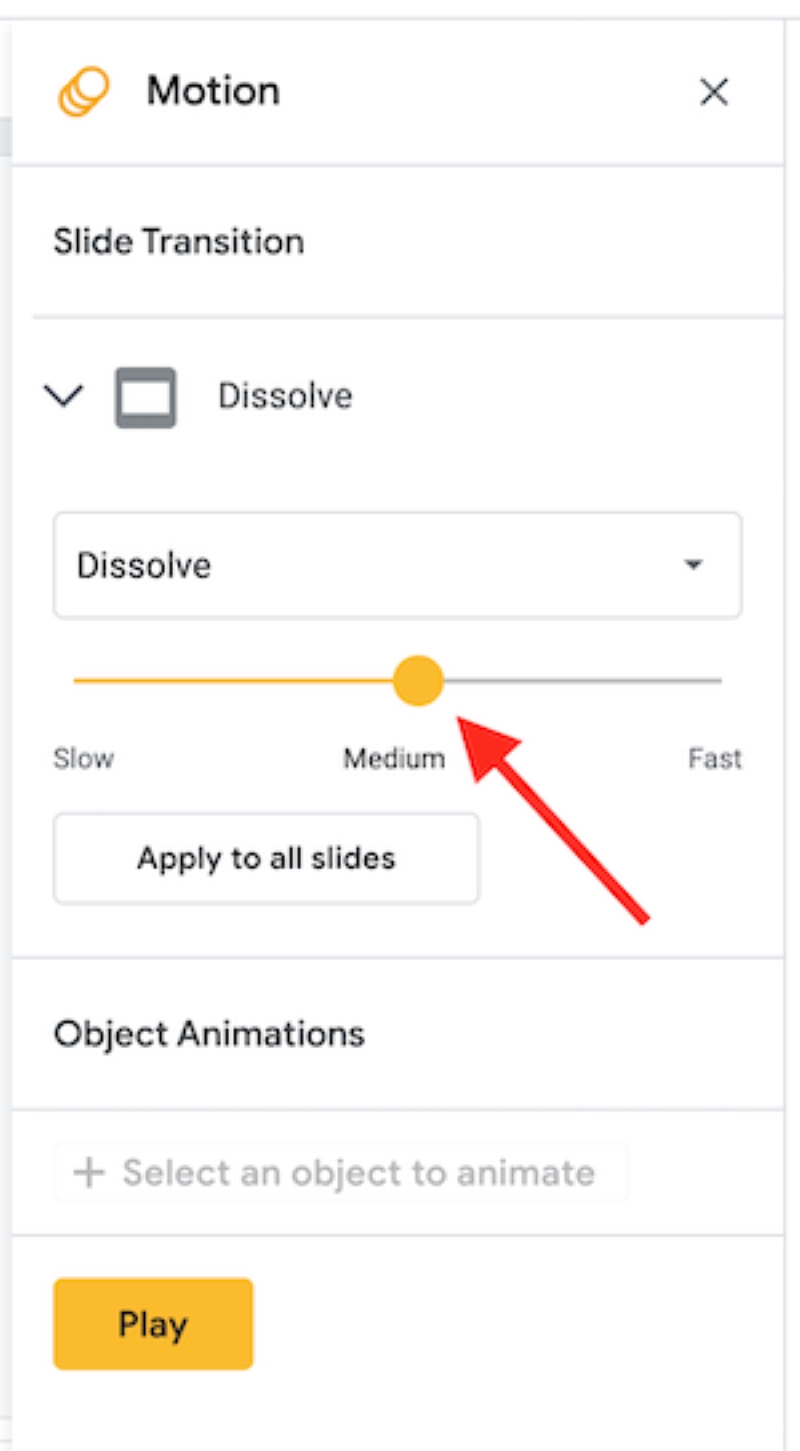The height and width of the screenshot is (1451, 800).
Task: Click the transition speed slider handle
Action: (417, 680)
